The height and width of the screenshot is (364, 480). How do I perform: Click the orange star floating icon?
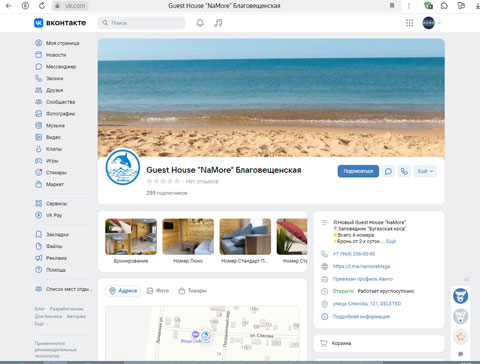pos(460,336)
